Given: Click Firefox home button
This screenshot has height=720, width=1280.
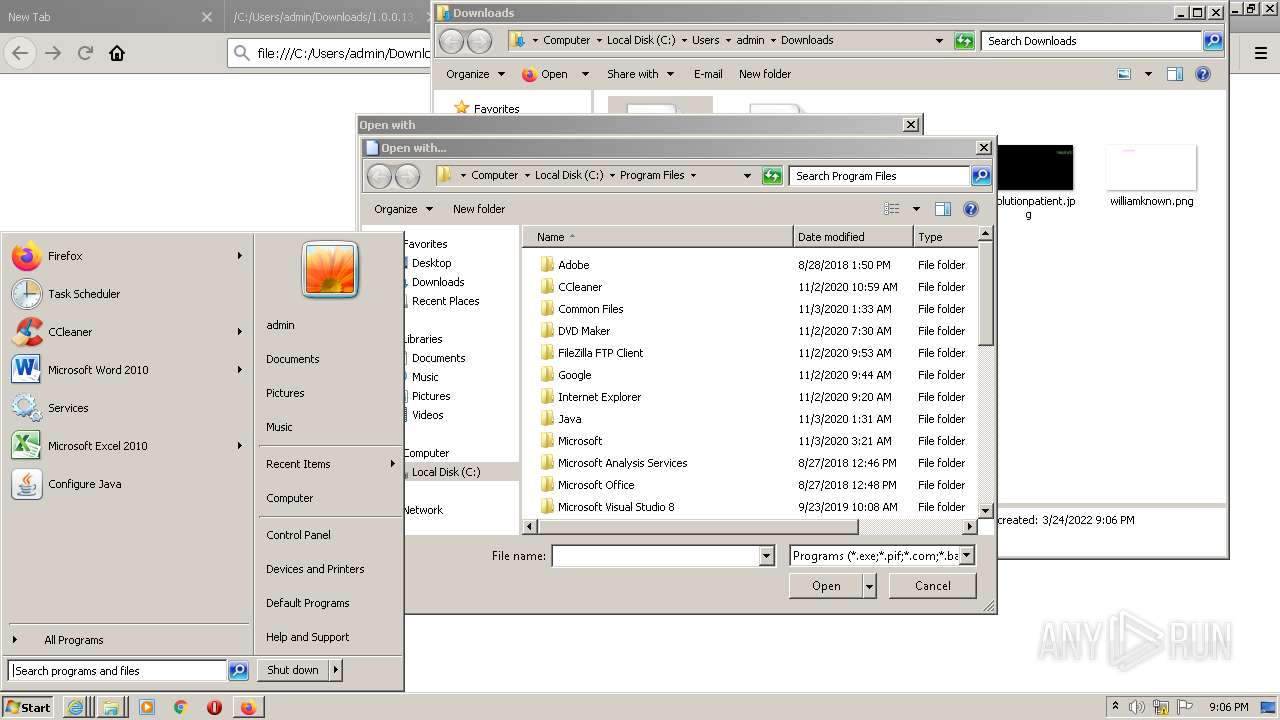Looking at the screenshot, I should [x=117, y=53].
